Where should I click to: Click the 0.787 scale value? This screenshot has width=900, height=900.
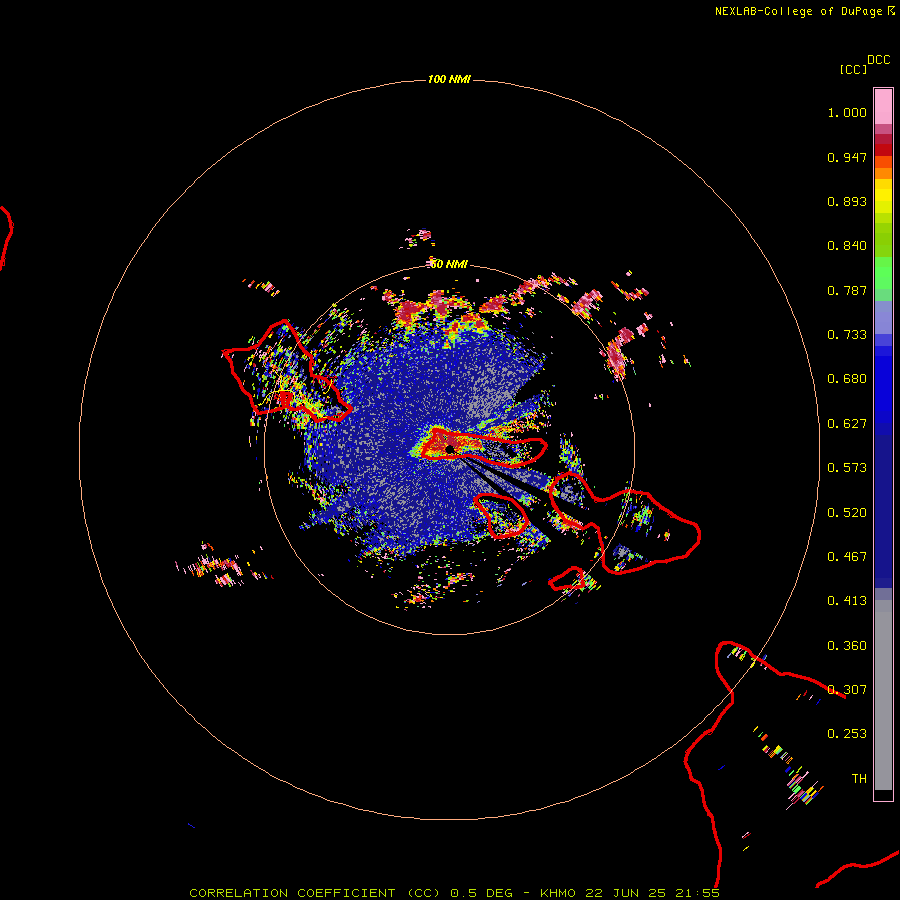pyautogui.click(x=847, y=290)
